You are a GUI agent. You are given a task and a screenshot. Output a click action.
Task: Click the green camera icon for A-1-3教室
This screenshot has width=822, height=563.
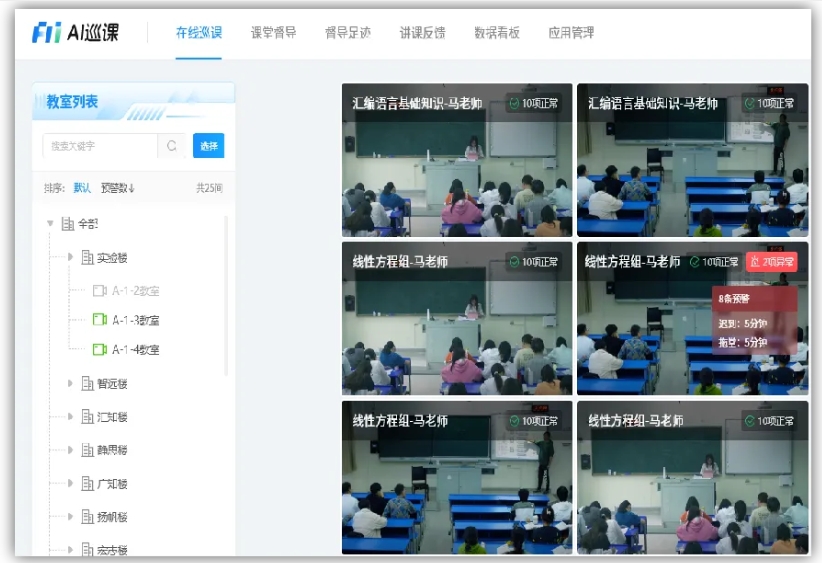[99, 320]
